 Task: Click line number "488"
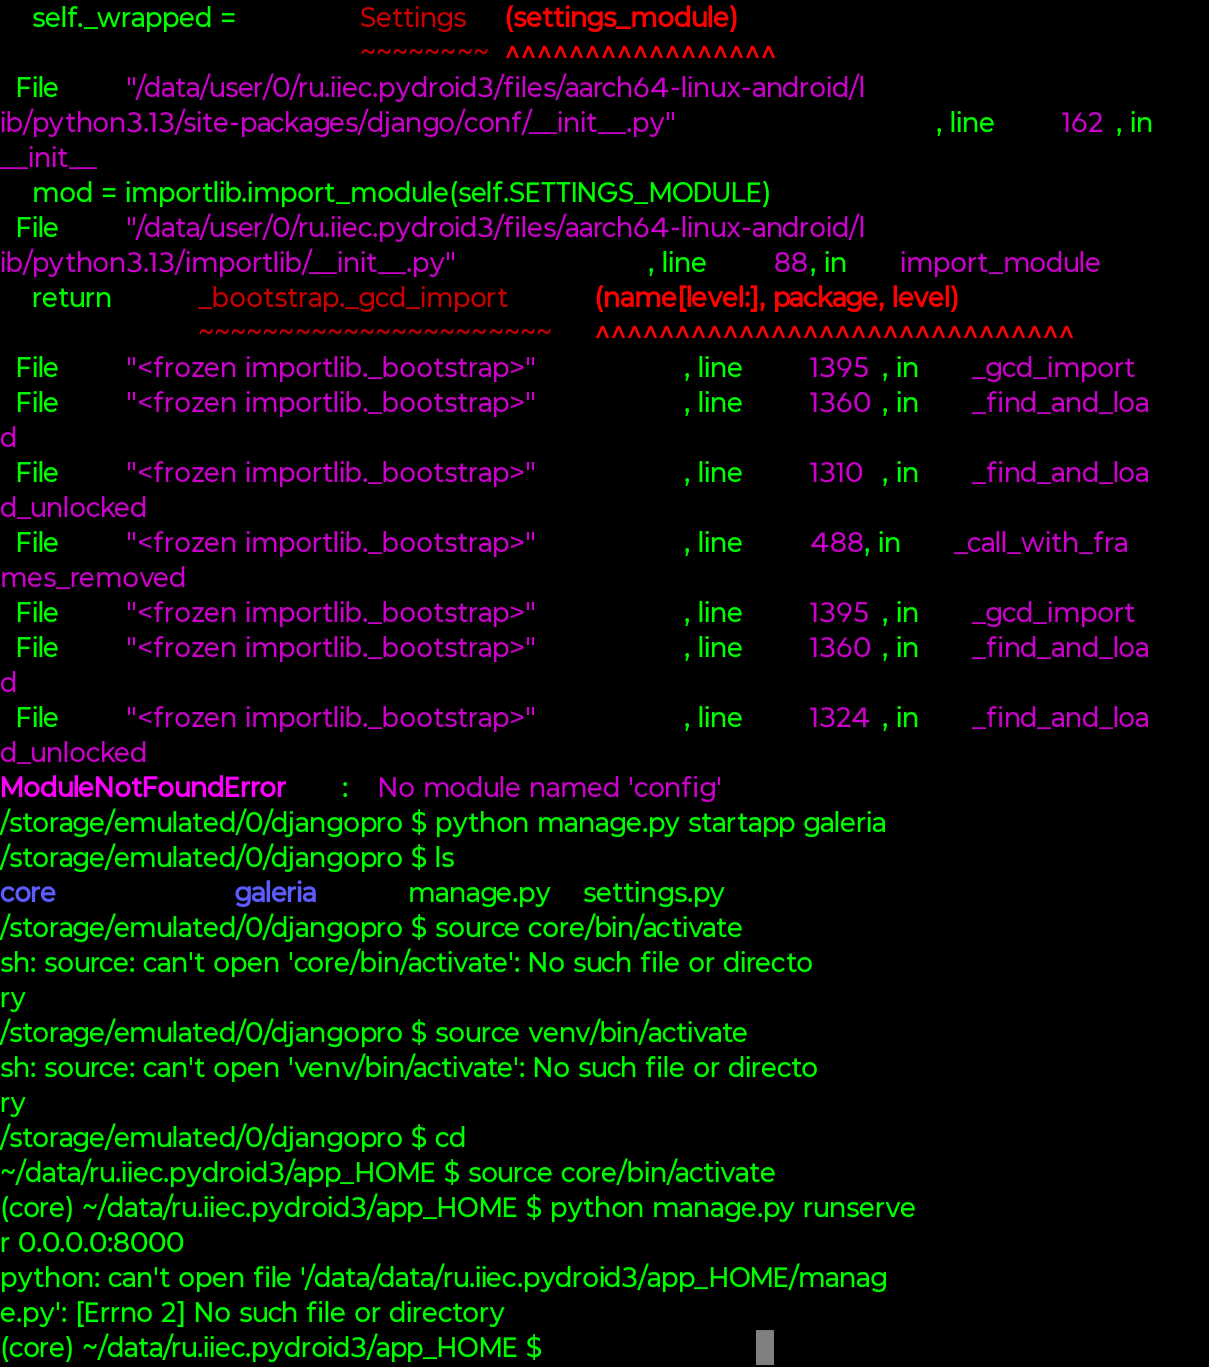point(837,543)
